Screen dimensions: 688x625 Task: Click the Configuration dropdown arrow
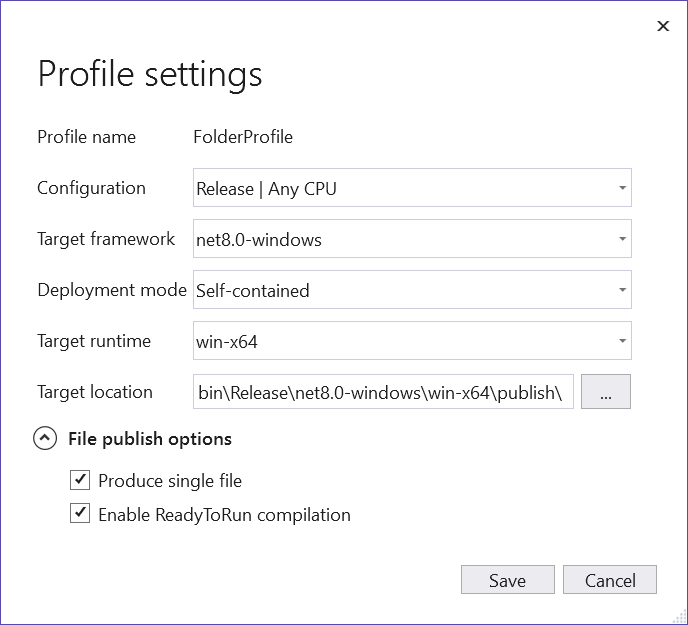click(x=622, y=188)
